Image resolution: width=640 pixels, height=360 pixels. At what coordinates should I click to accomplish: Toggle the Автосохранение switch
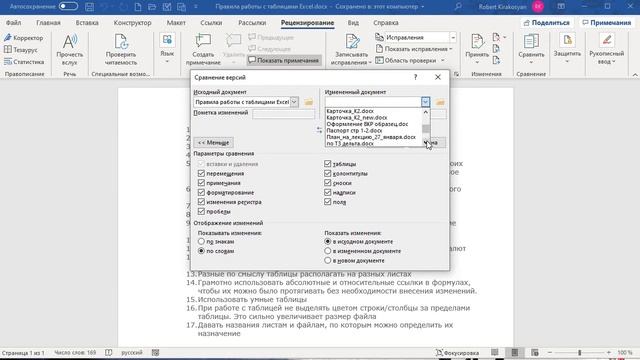tap(68, 7)
